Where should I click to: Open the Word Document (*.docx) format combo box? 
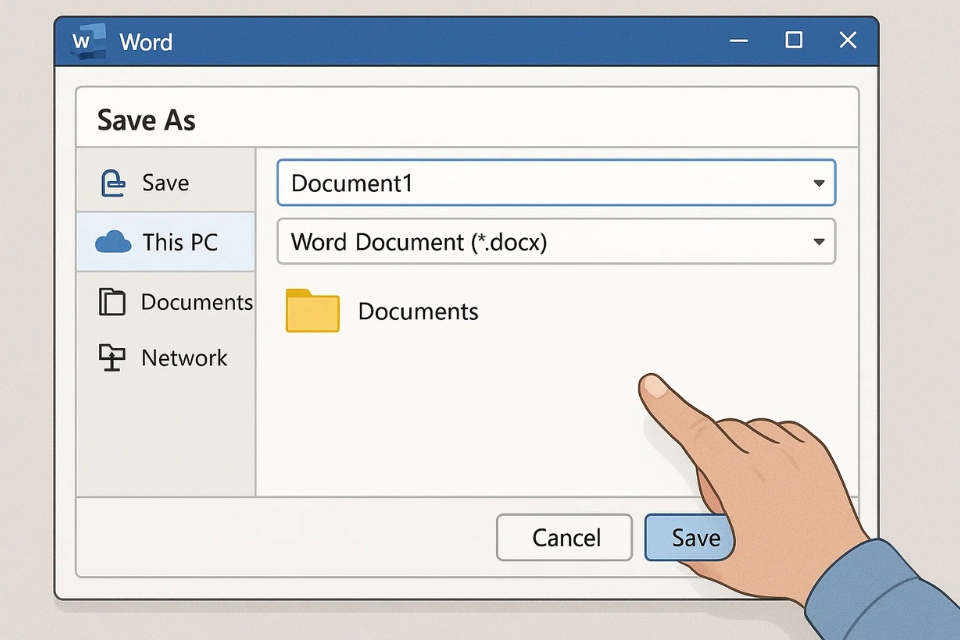pos(540,242)
